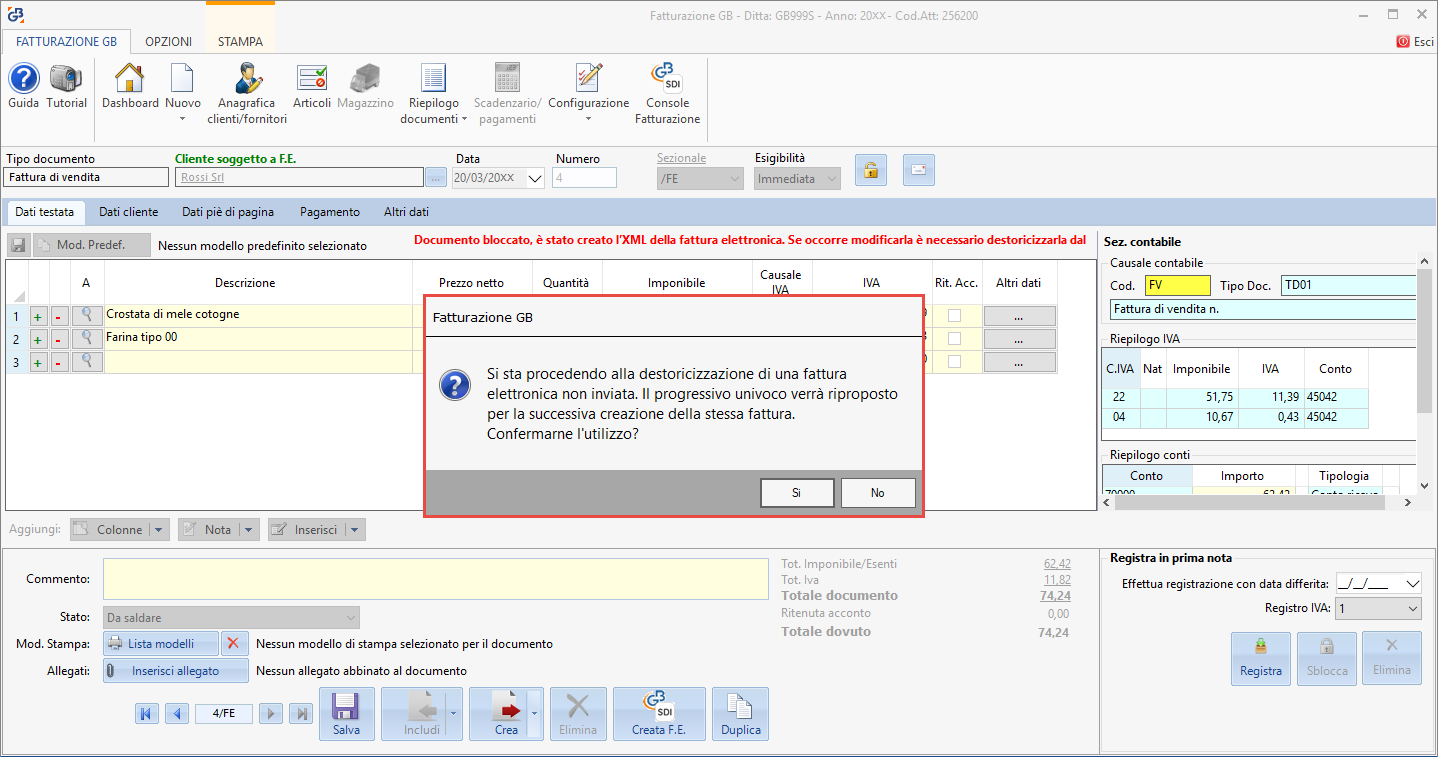Screen dimensions: 1438x757
Task: Click the minus icon in row 3
Action: point(57,362)
